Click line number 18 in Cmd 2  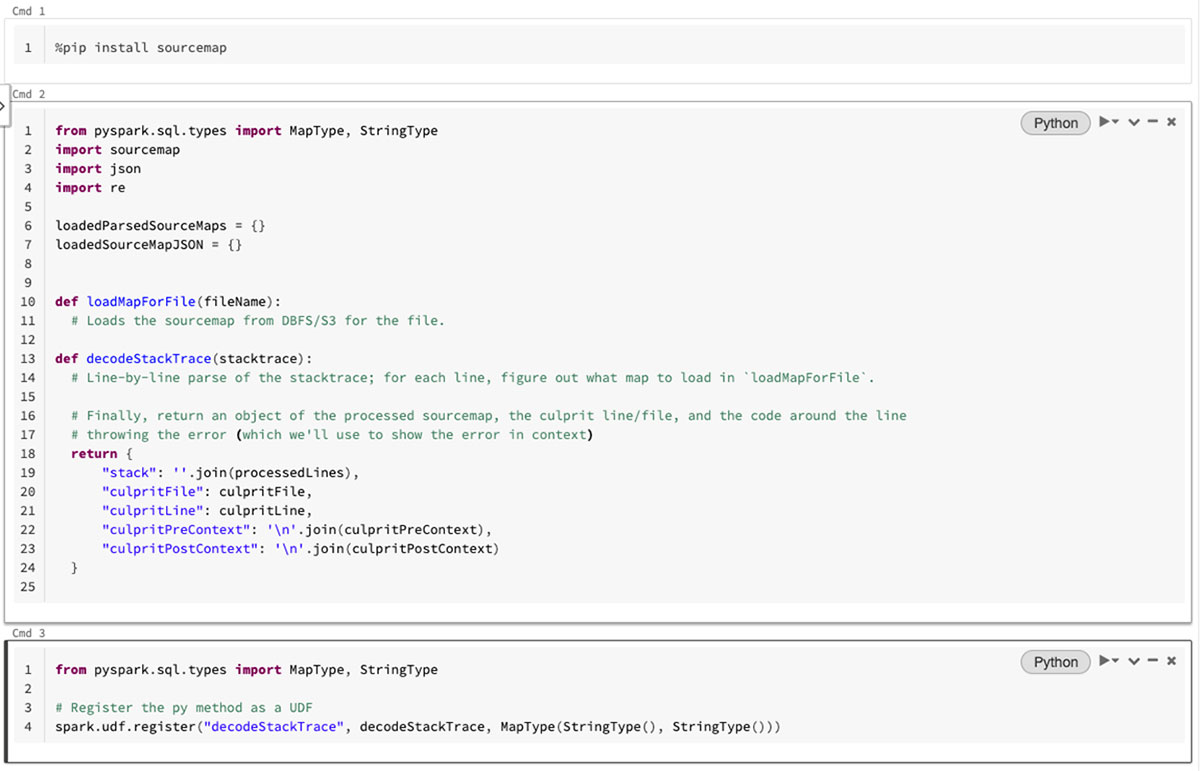(x=28, y=453)
